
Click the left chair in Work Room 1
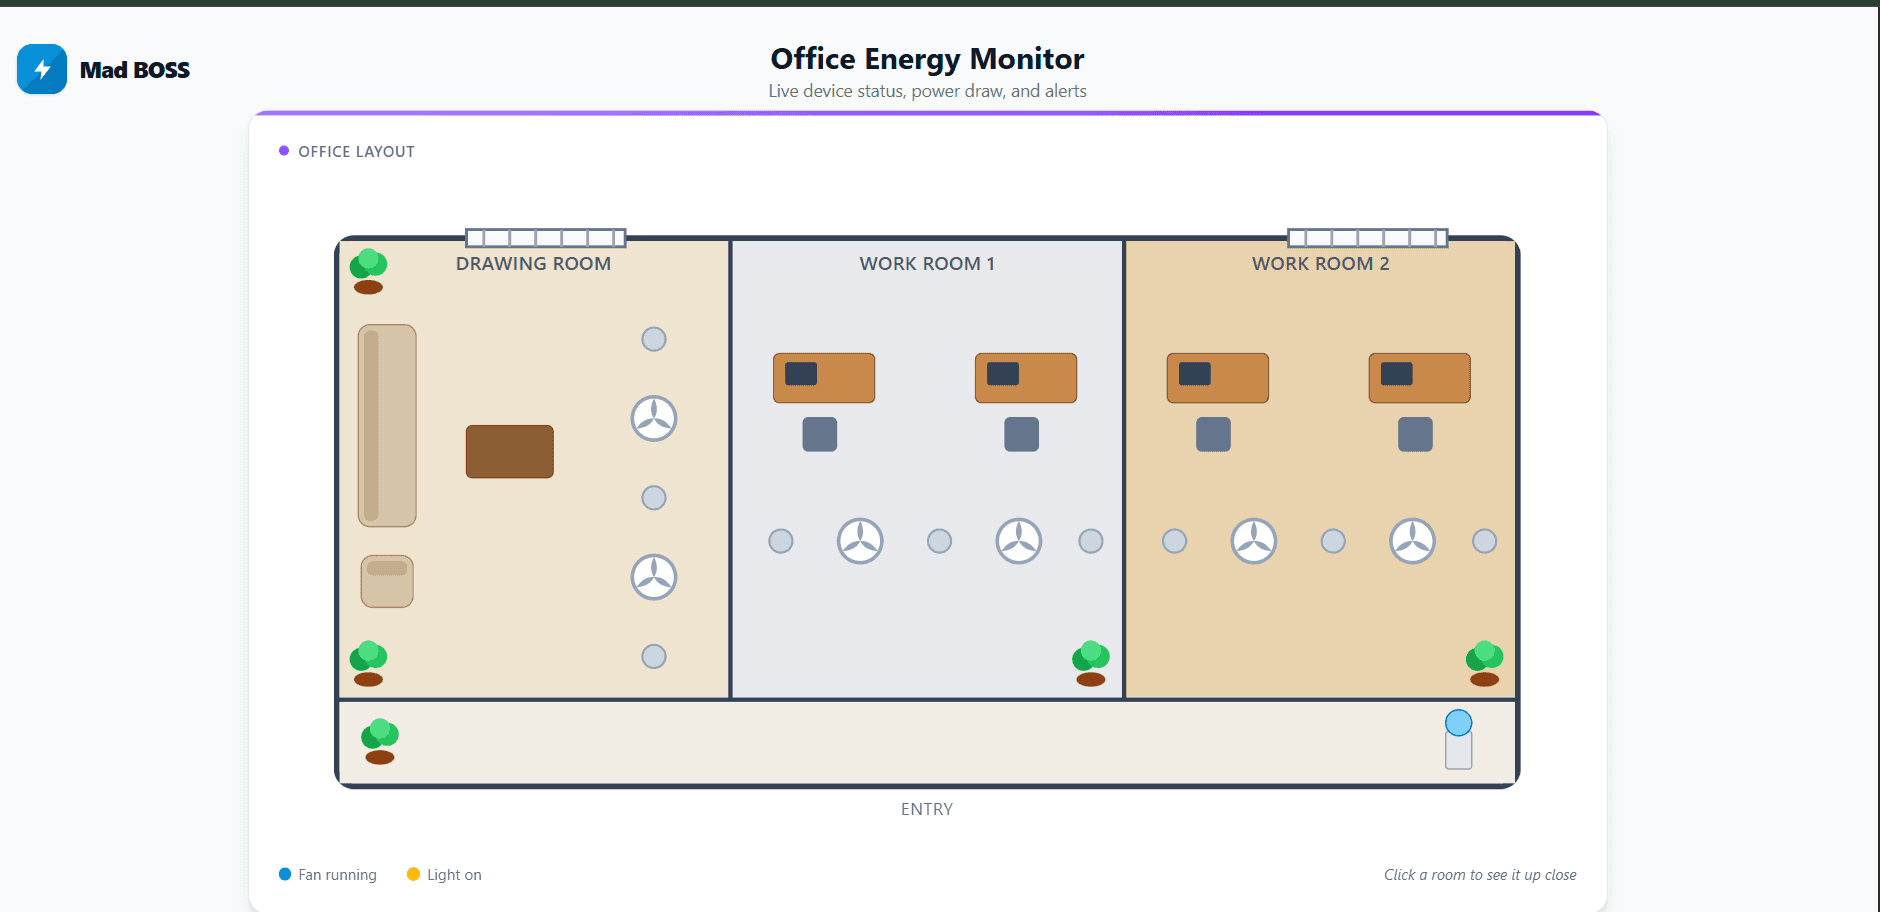click(x=820, y=434)
